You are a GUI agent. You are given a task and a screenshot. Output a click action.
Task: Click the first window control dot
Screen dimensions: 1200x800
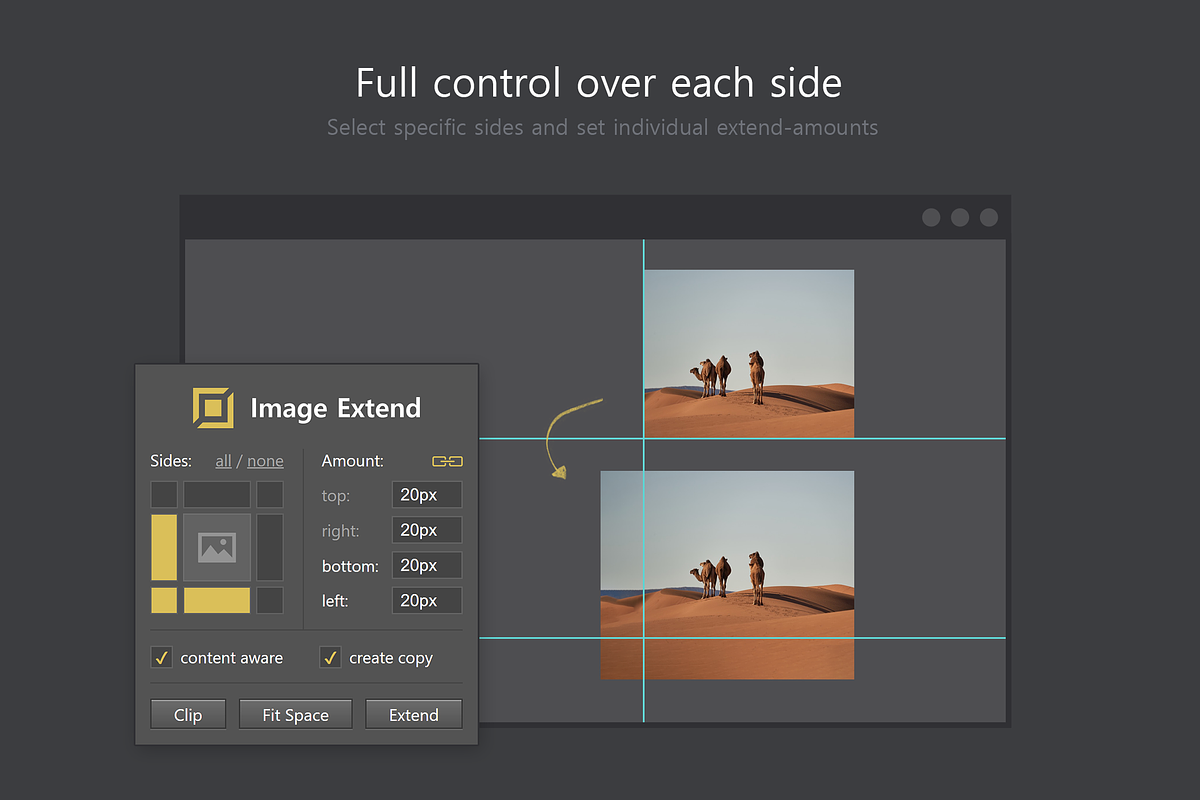coord(931,217)
